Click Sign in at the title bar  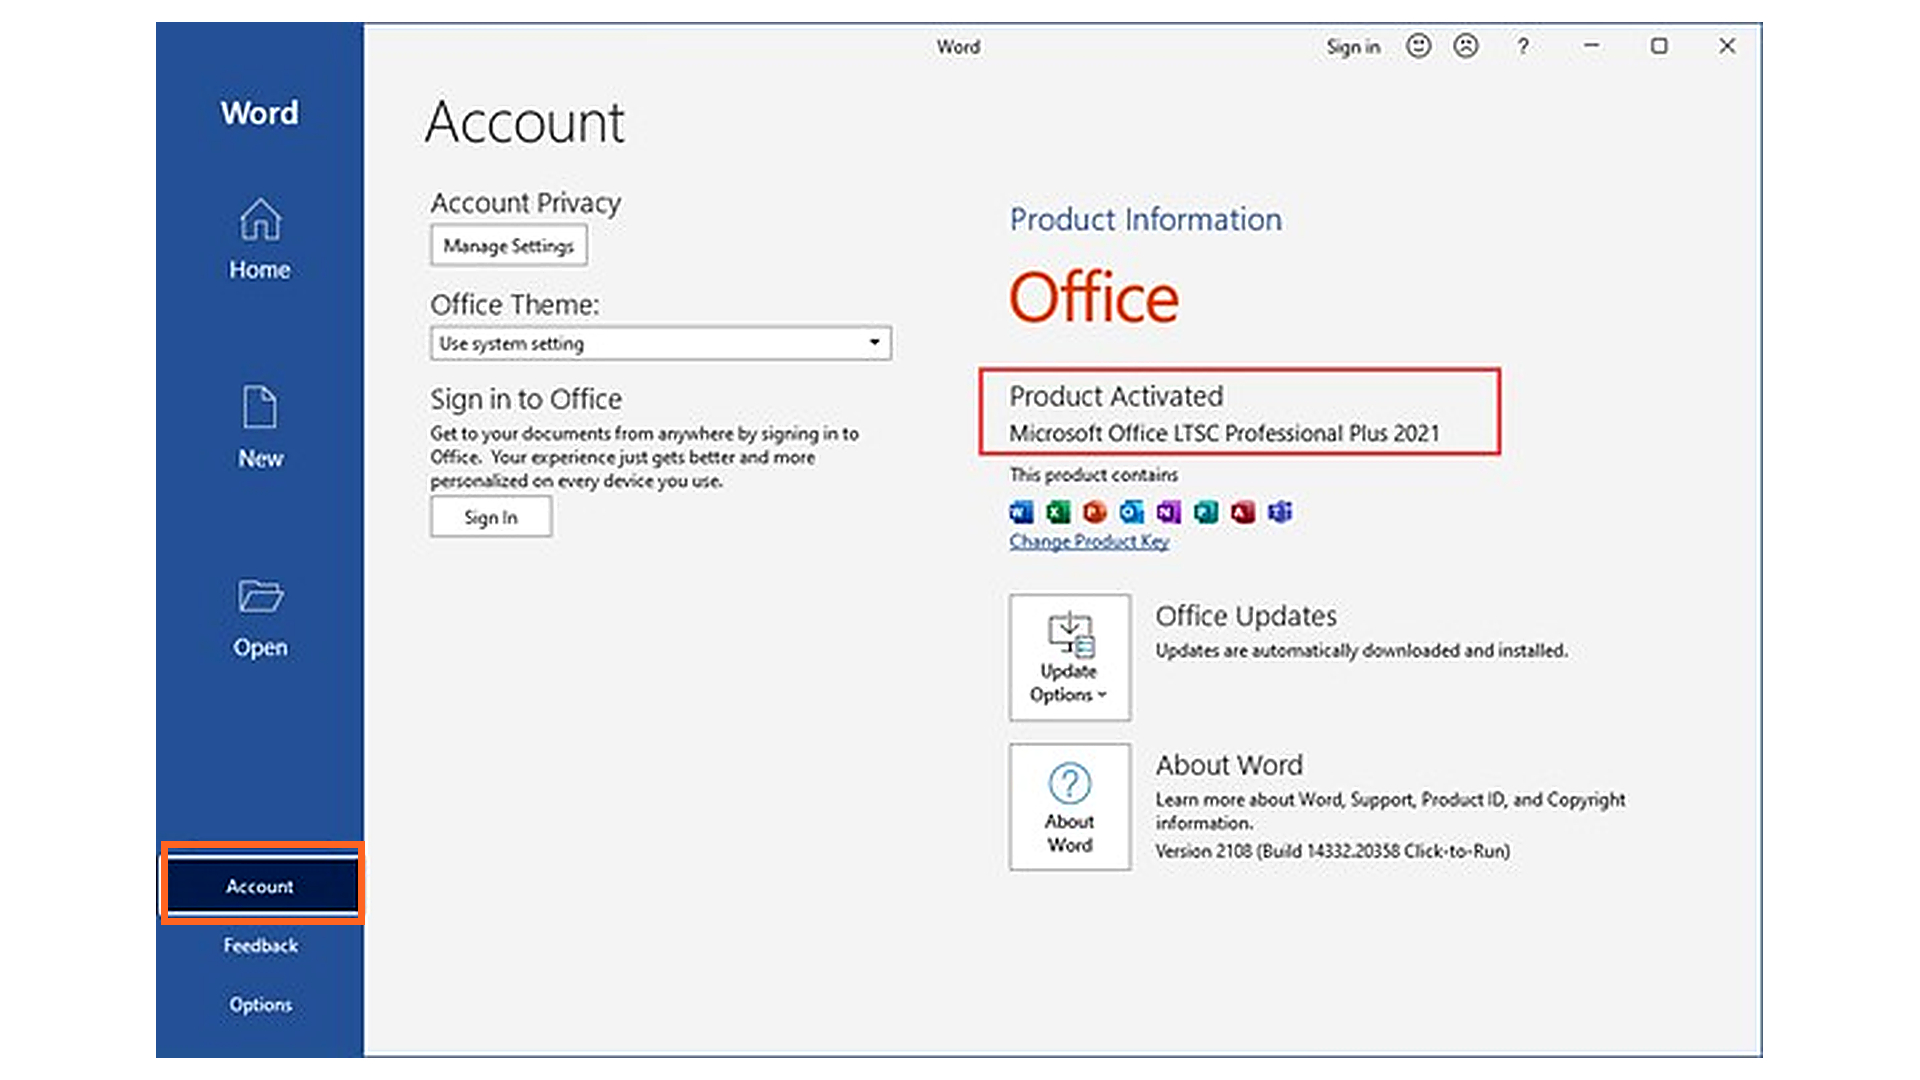pos(1353,47)
